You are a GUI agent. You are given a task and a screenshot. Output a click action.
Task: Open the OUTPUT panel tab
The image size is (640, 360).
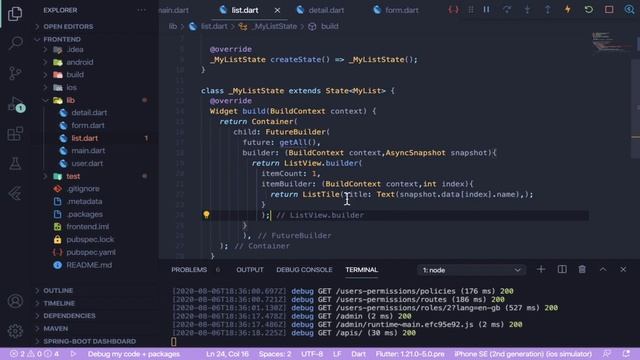point(249,270)
